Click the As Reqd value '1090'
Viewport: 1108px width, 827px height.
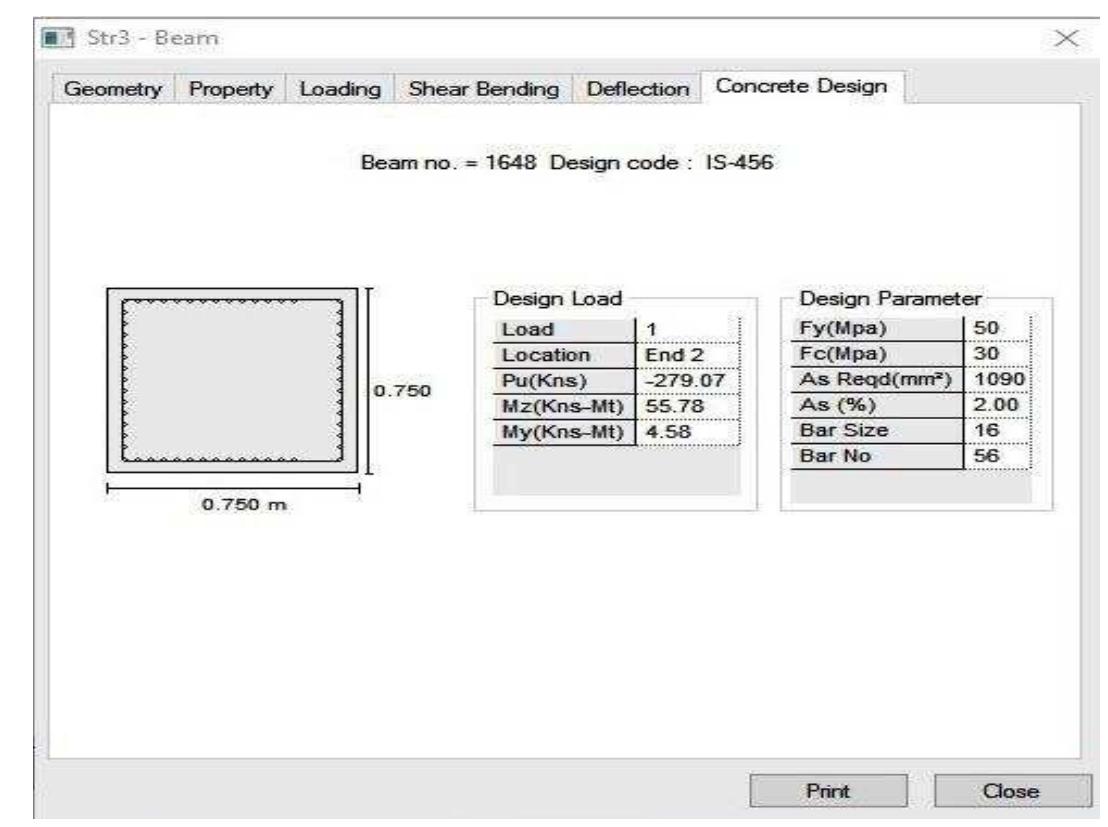(x=997, y=380)
